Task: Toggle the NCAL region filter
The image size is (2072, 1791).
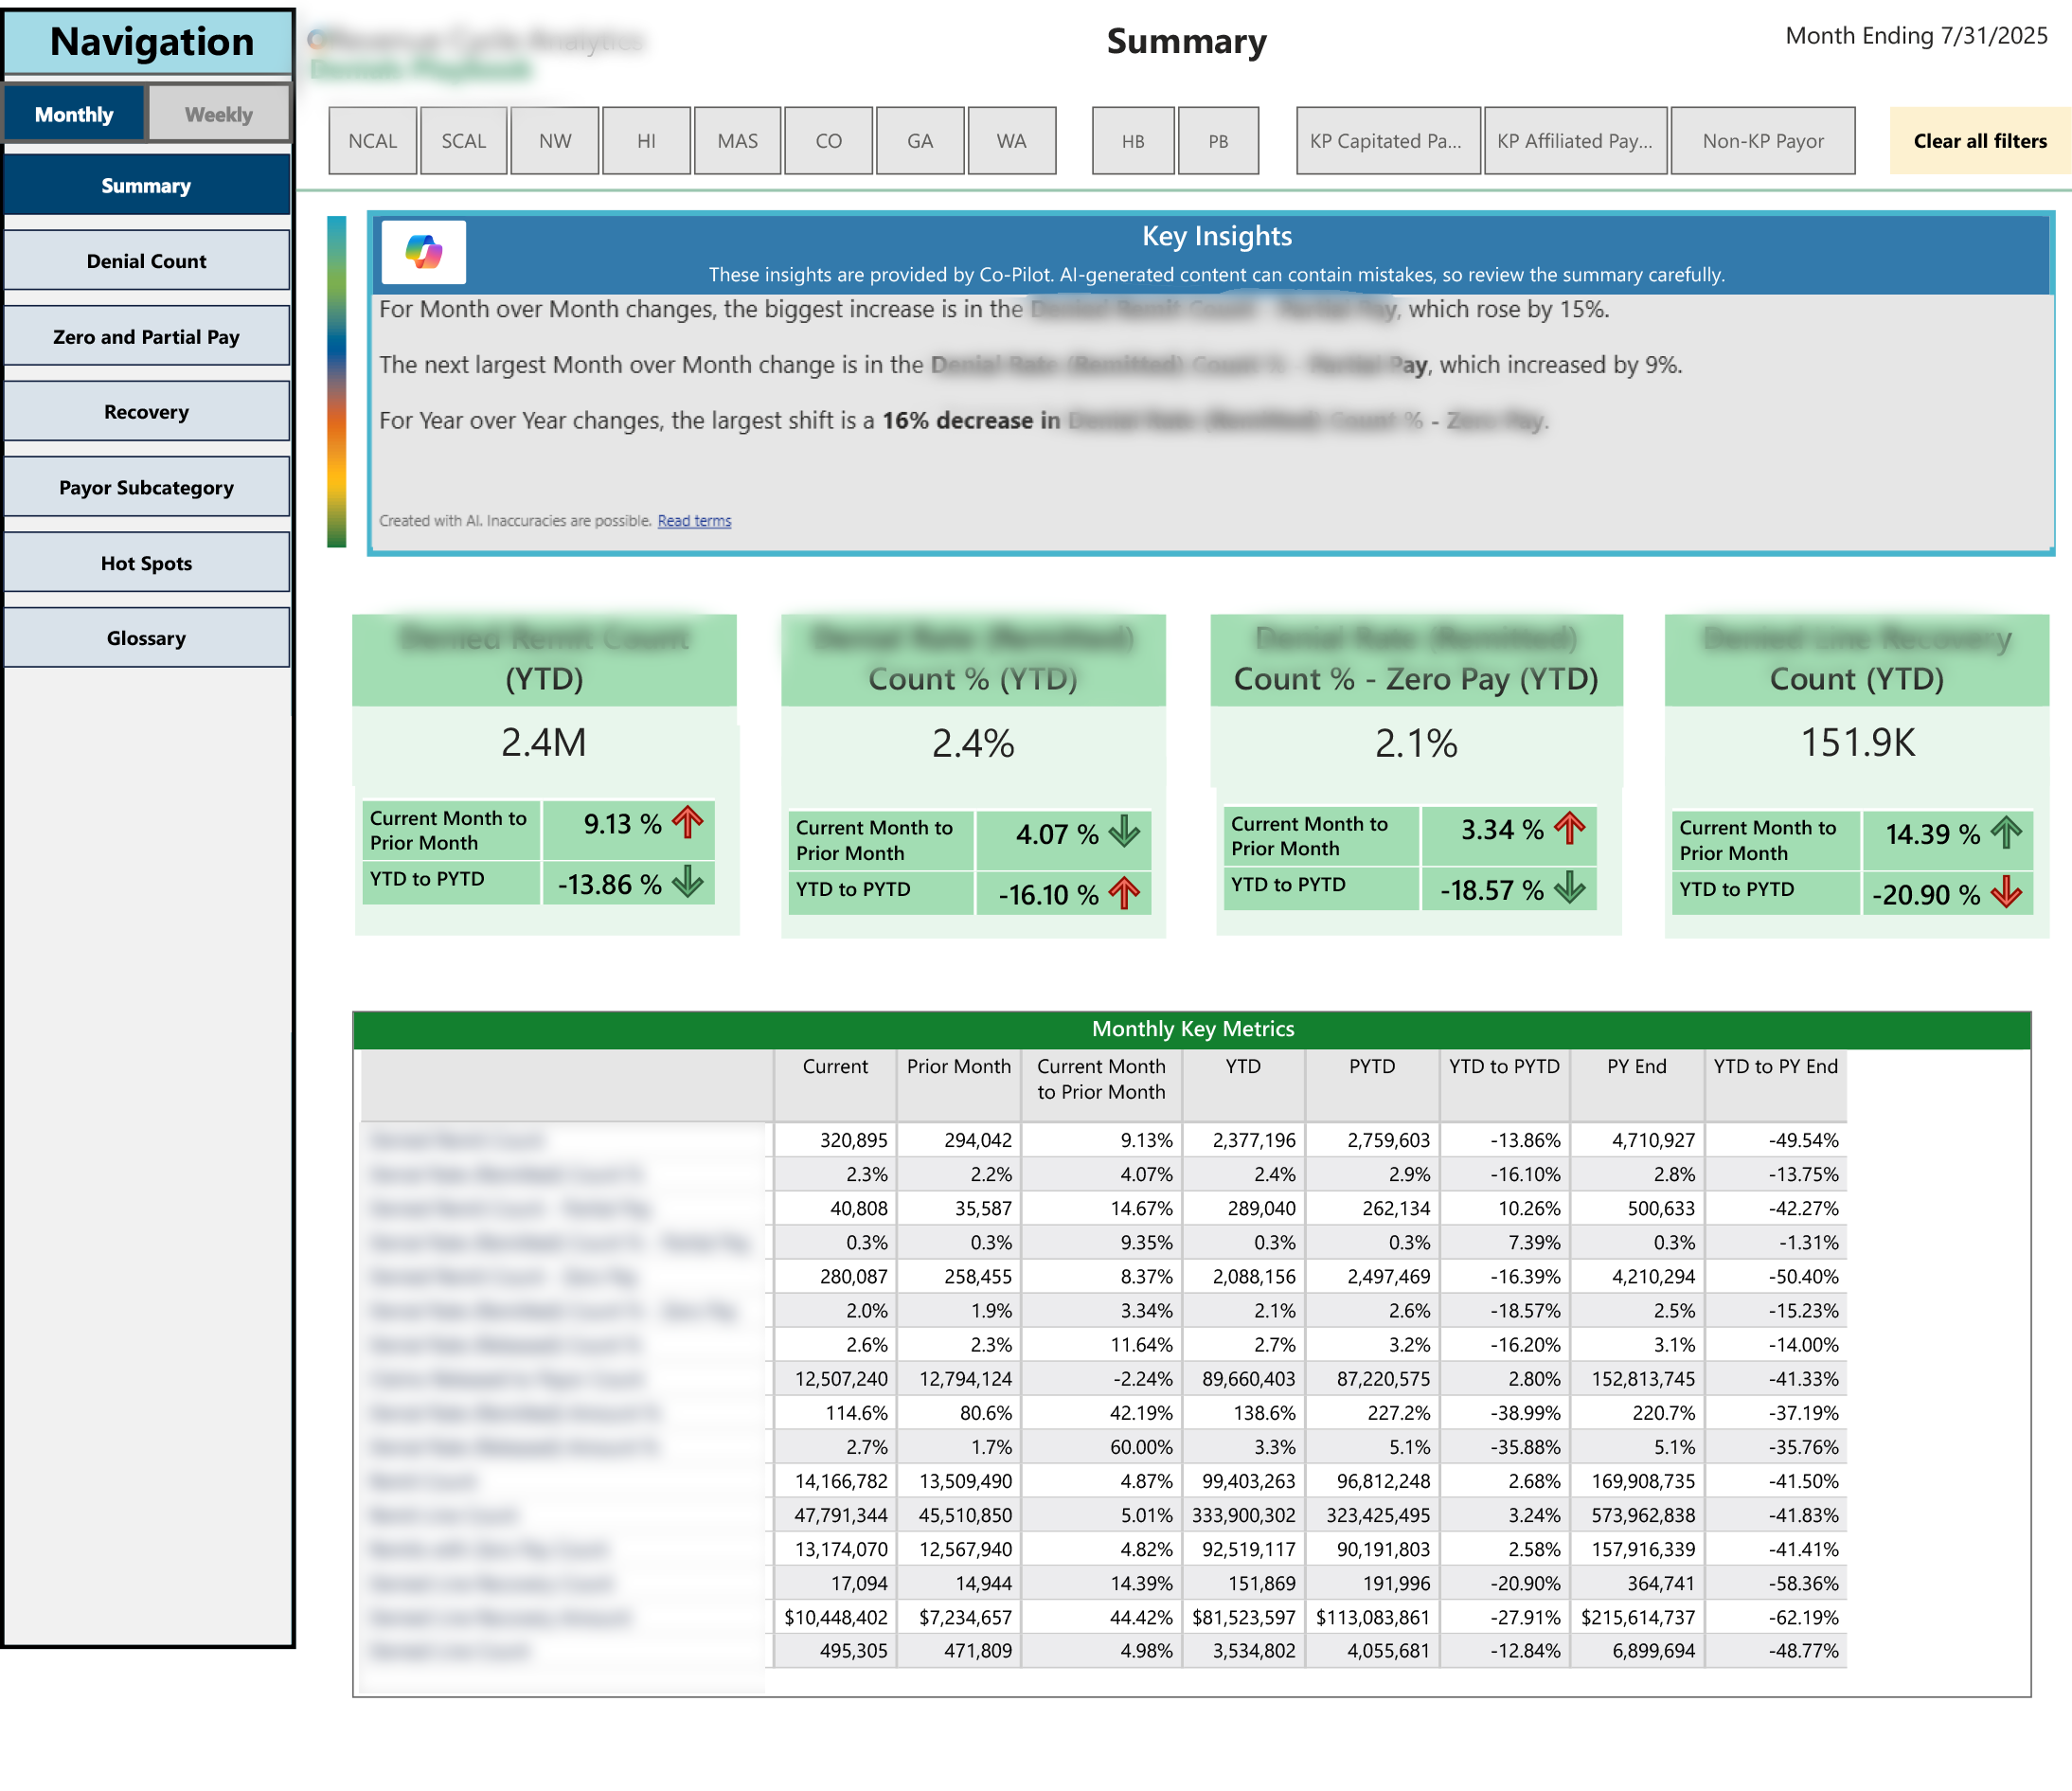Action: tap(372, 141)
